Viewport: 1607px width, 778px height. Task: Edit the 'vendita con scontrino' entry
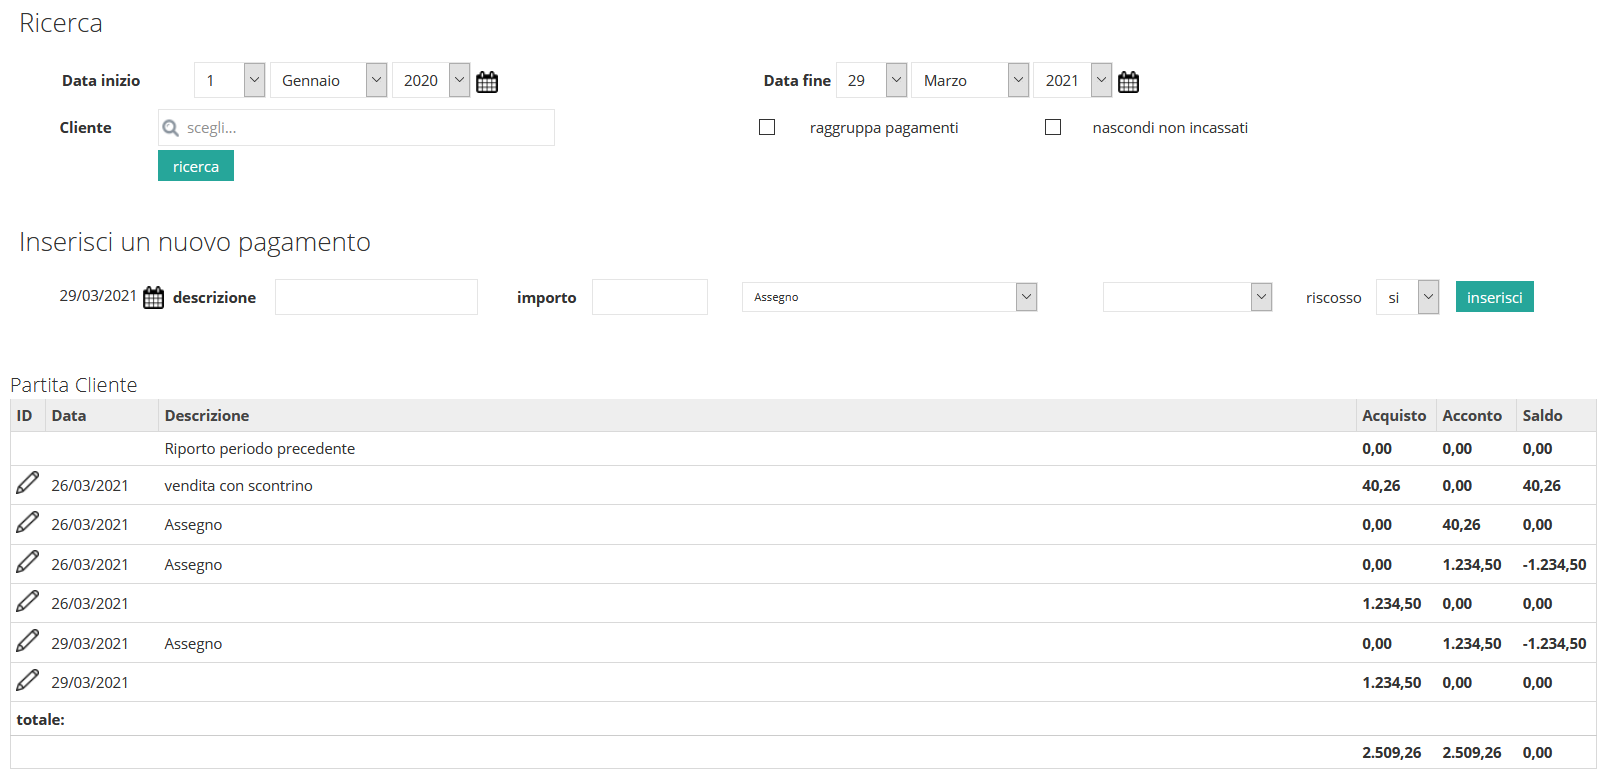pyautogui.click(x=28, y=484)
